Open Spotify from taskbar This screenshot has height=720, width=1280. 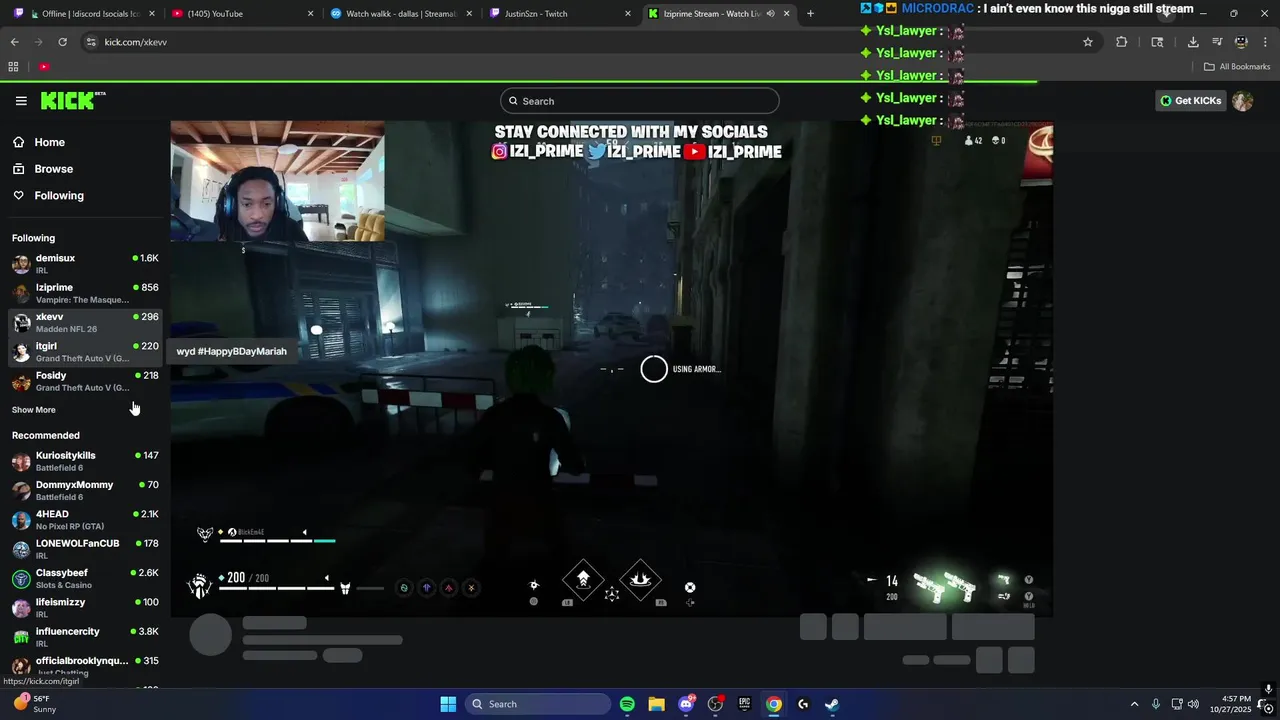[x=627, y=704]
